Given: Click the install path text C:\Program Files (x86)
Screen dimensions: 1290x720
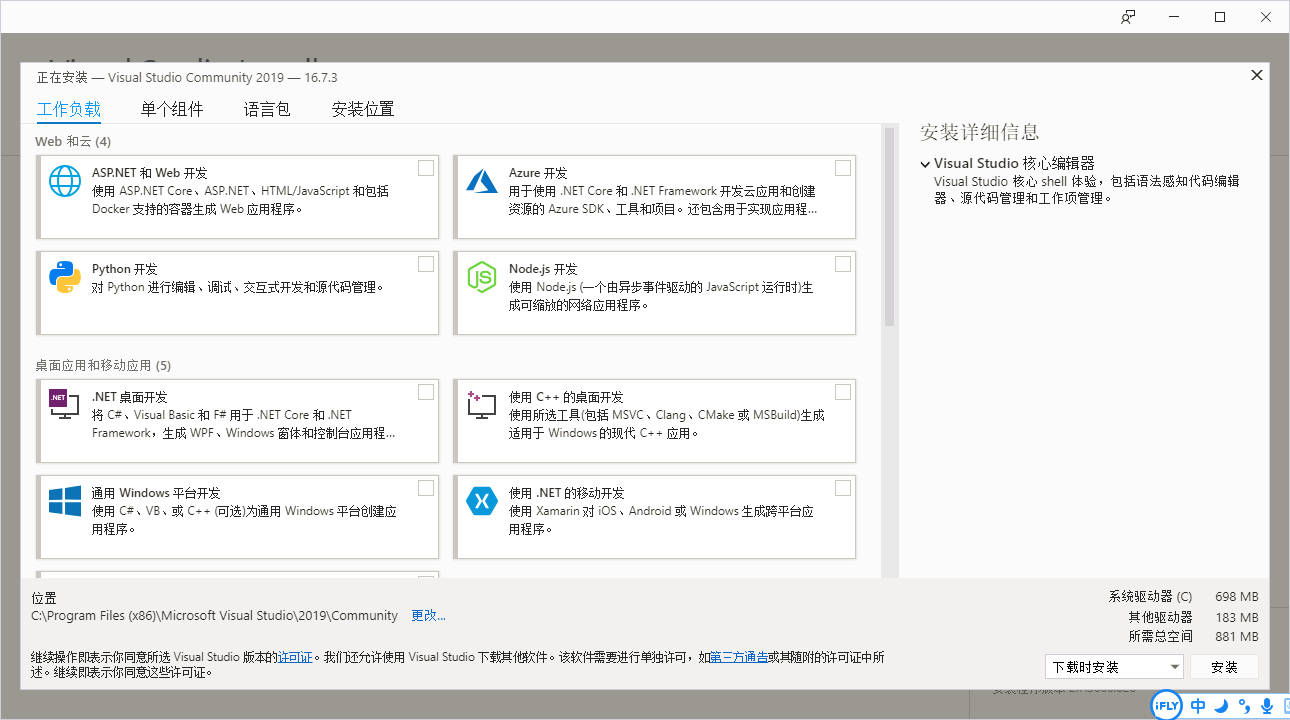Looking at the screenshot, I should (x=215, y=616).
